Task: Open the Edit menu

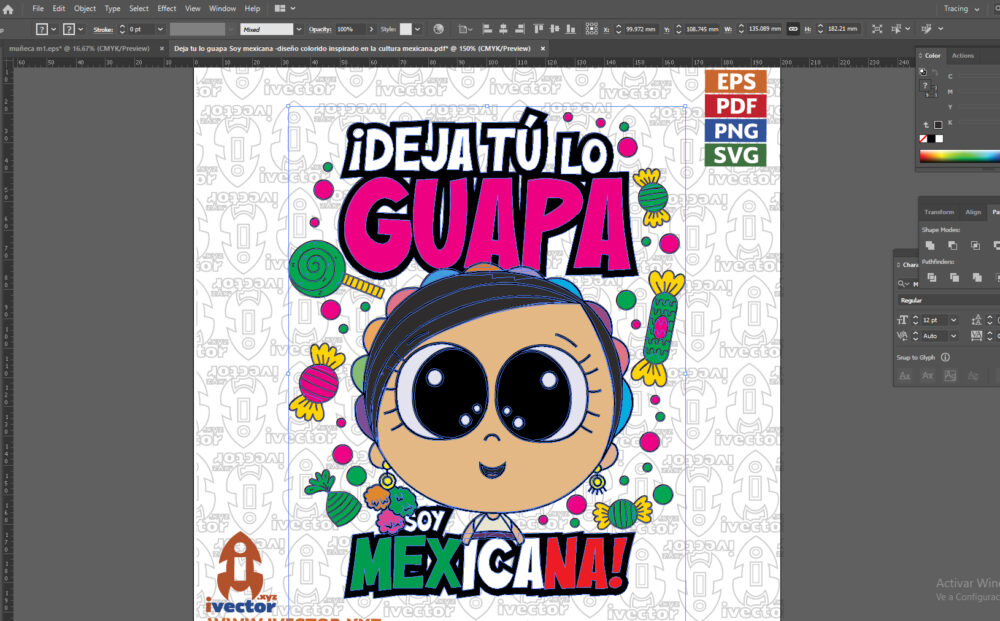Action: pos(59,8)
